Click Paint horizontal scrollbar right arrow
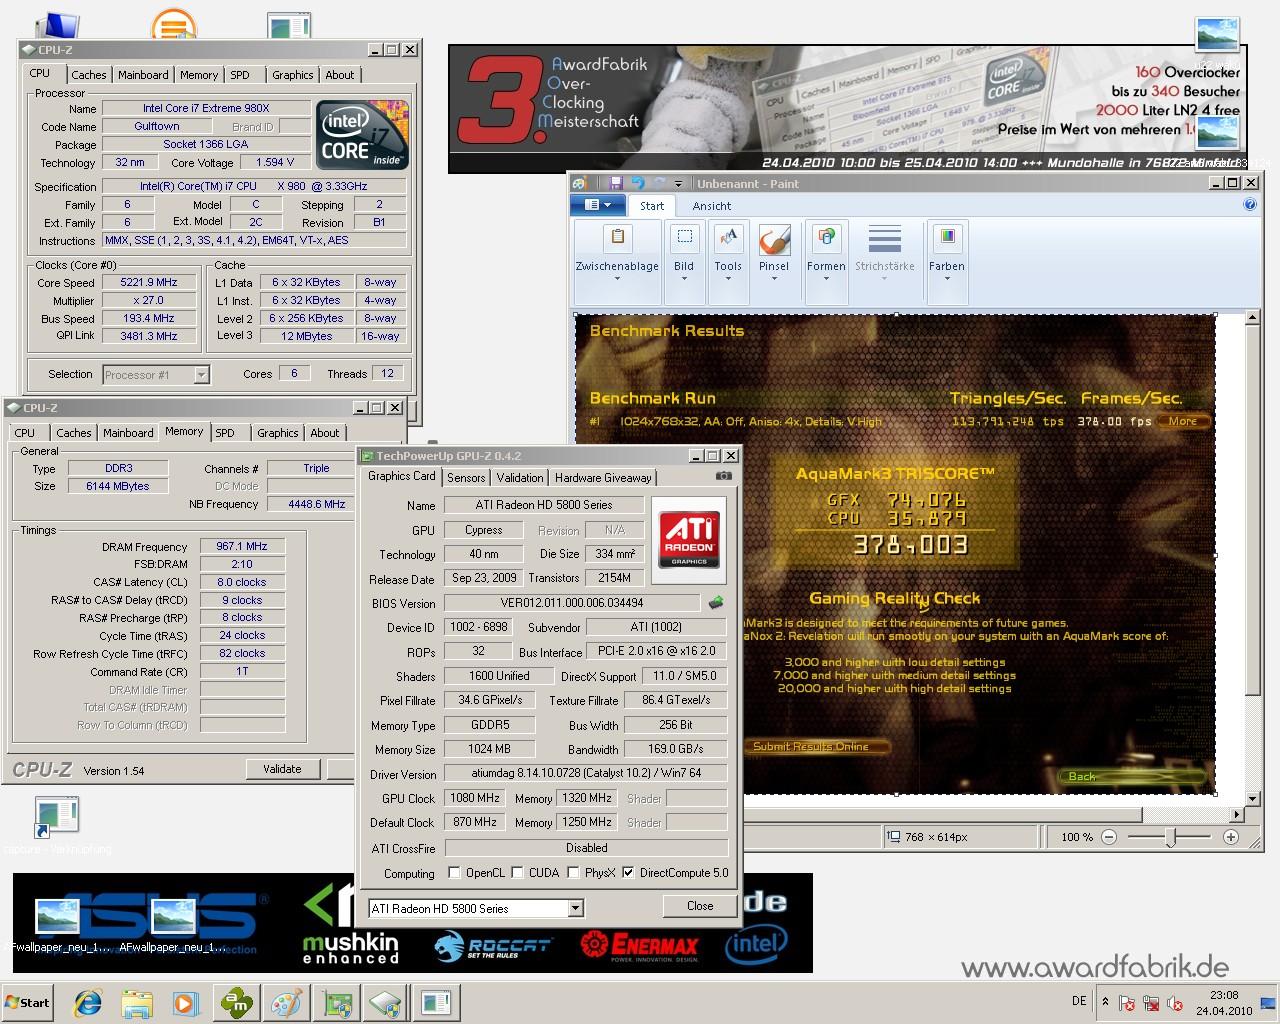 tap(1236, 814)
